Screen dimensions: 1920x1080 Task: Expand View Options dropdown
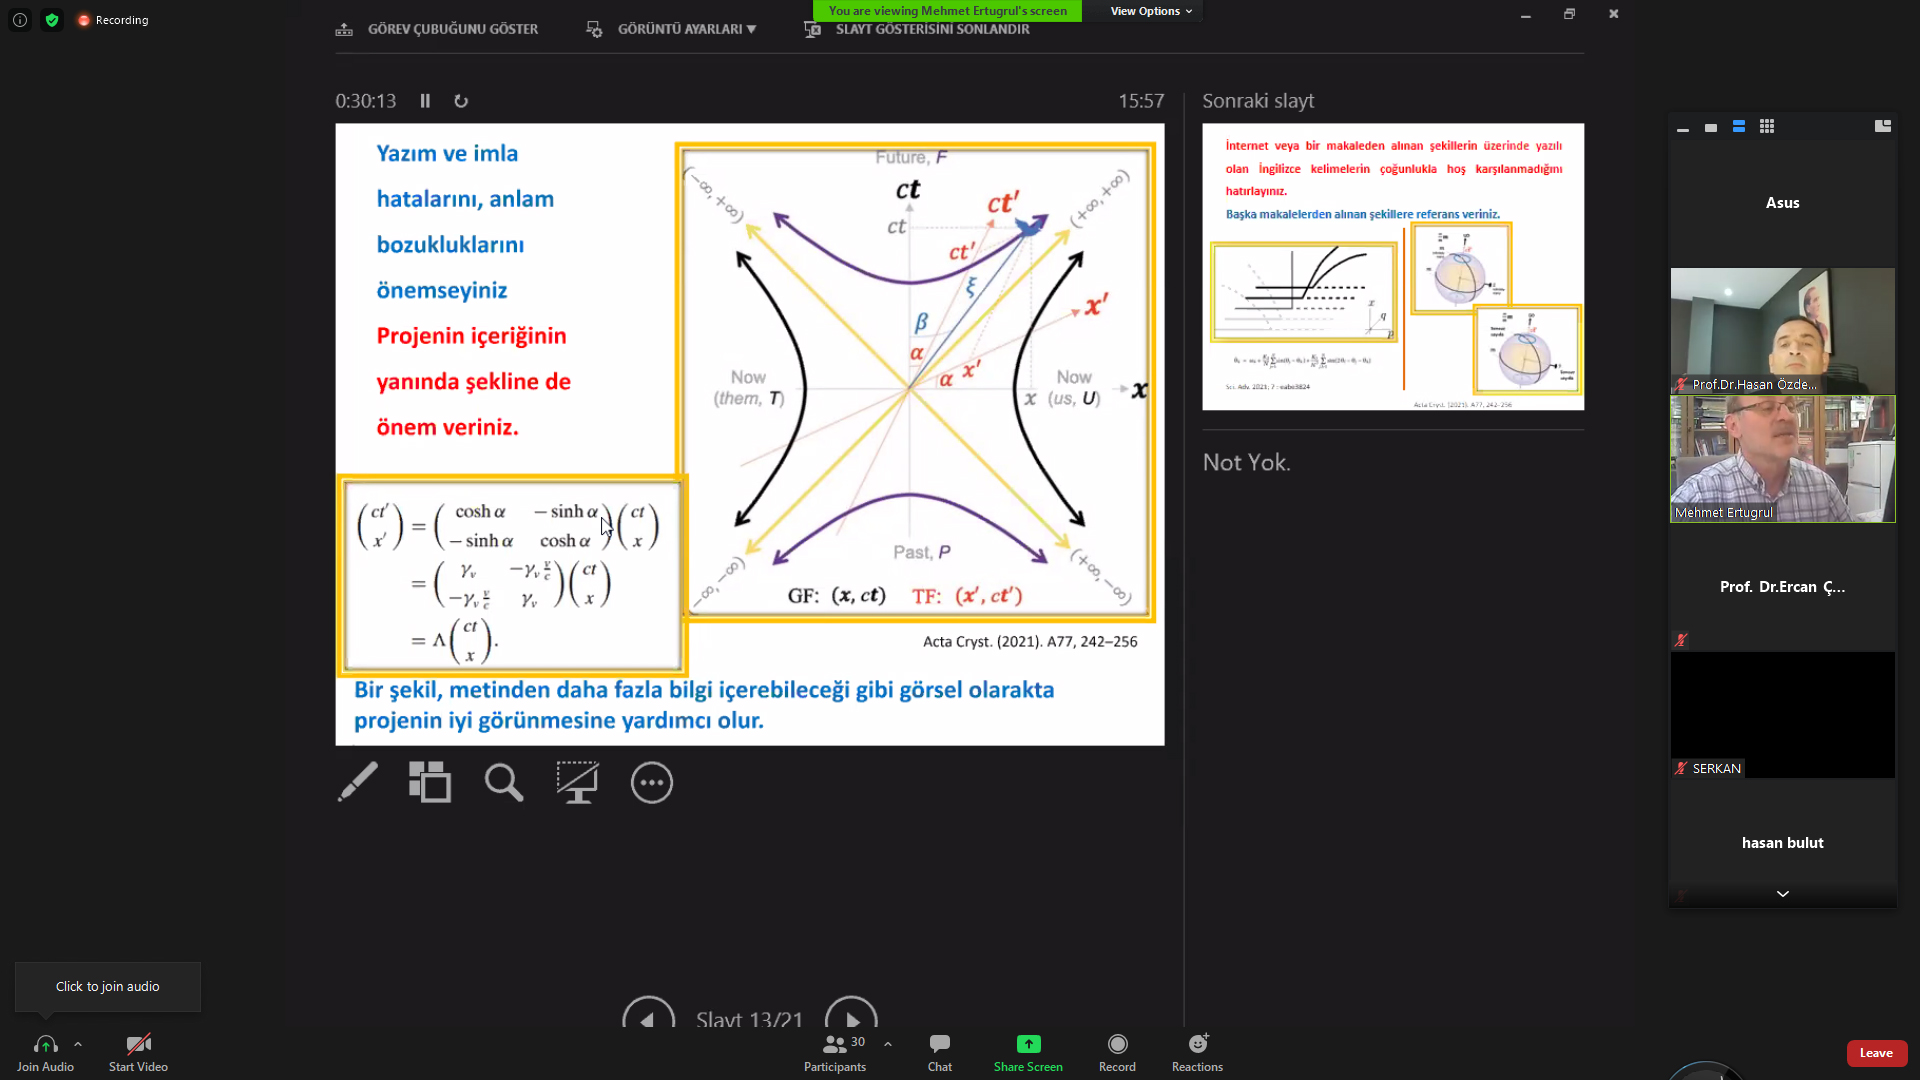[x=1151, y=11]
